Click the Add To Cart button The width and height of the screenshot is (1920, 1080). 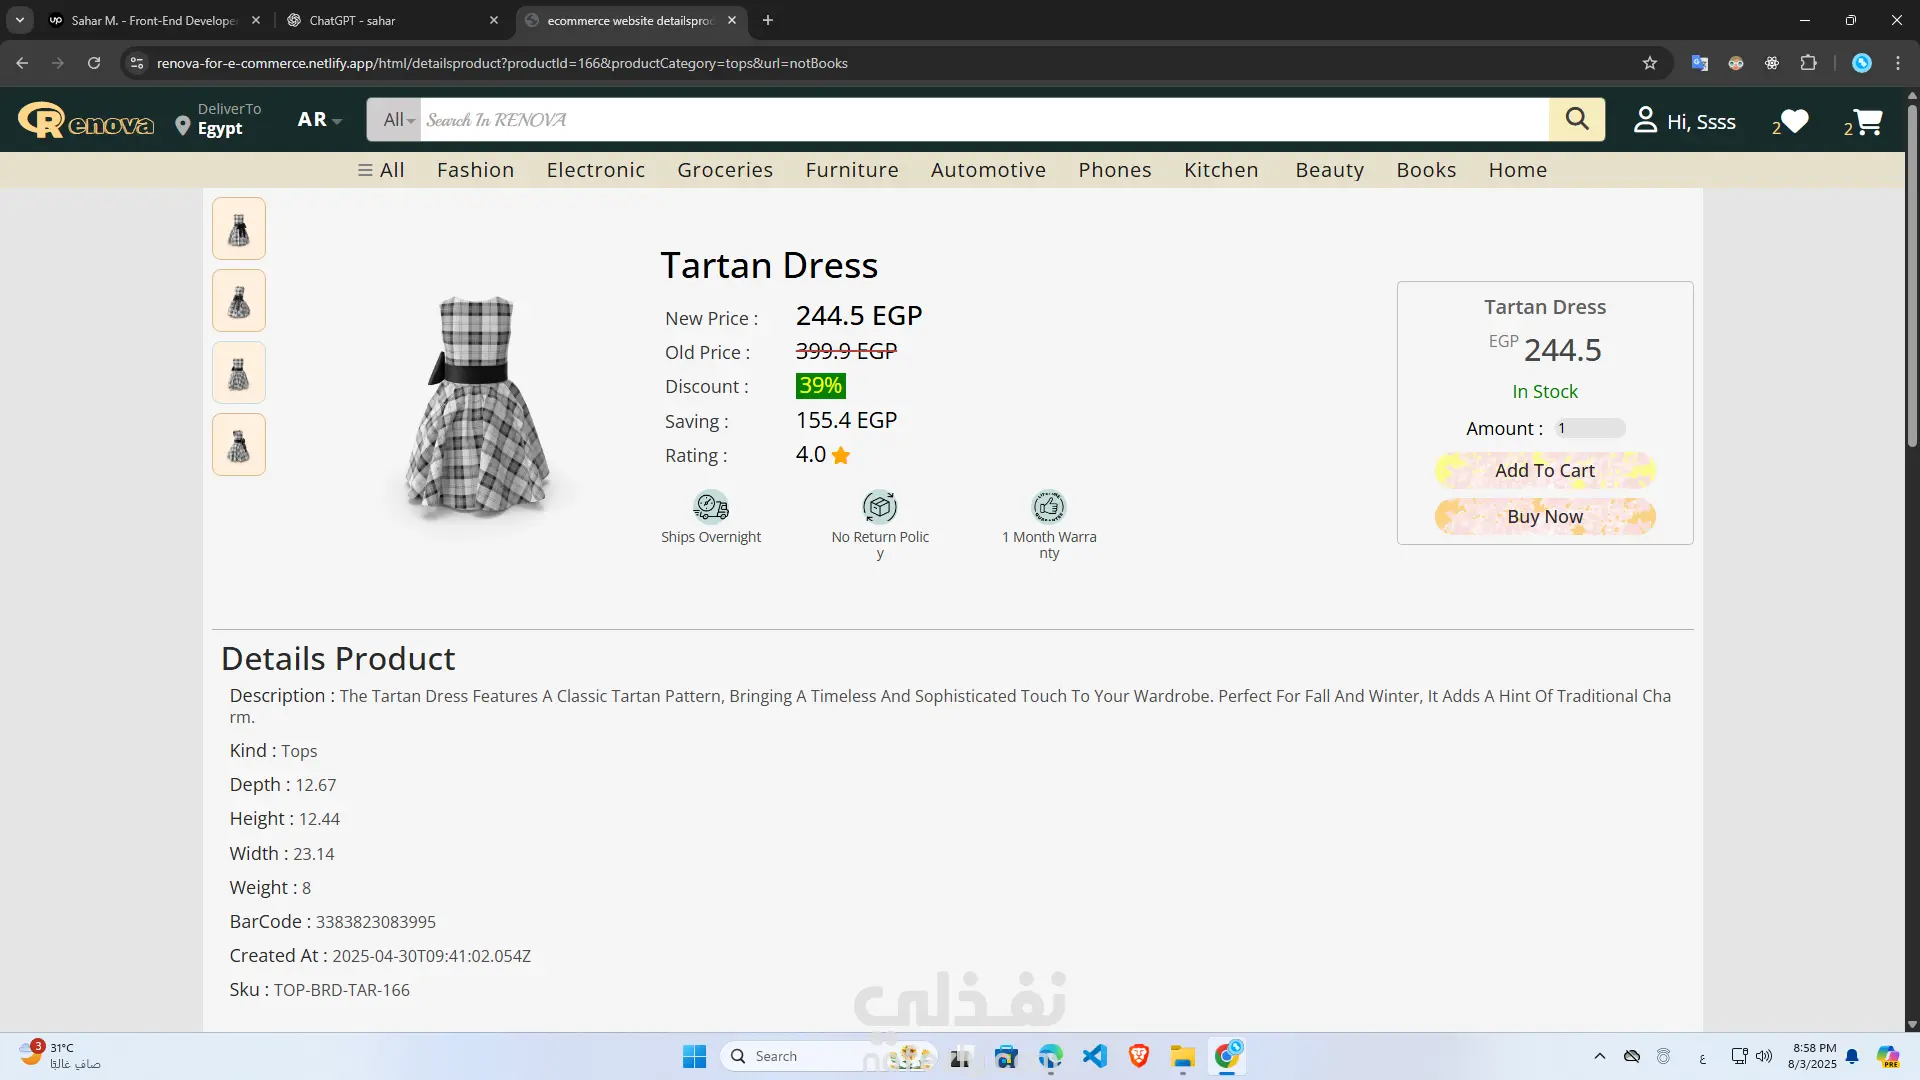1544,471
